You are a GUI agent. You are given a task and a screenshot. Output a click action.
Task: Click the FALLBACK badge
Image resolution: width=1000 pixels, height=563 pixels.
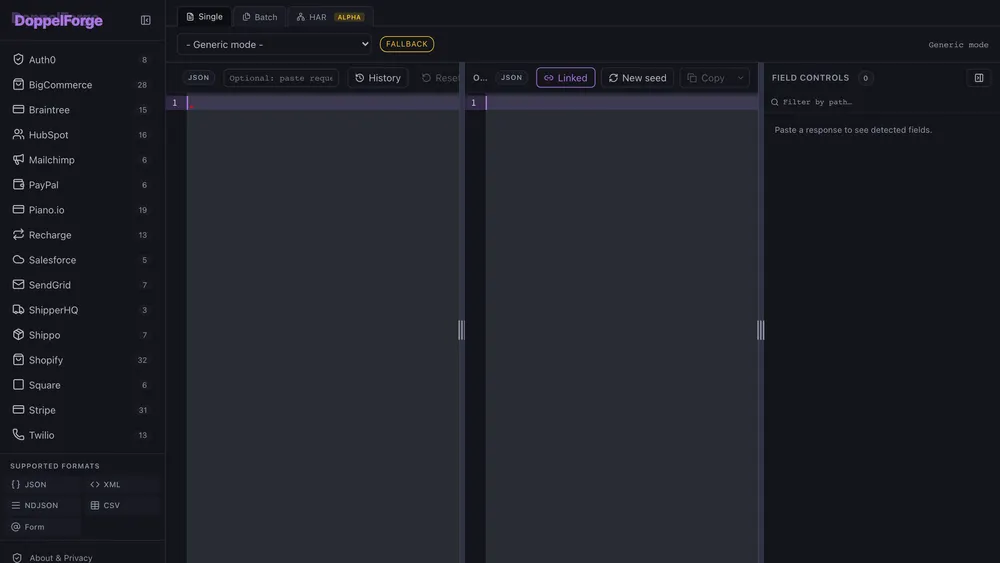pos(407,44)
